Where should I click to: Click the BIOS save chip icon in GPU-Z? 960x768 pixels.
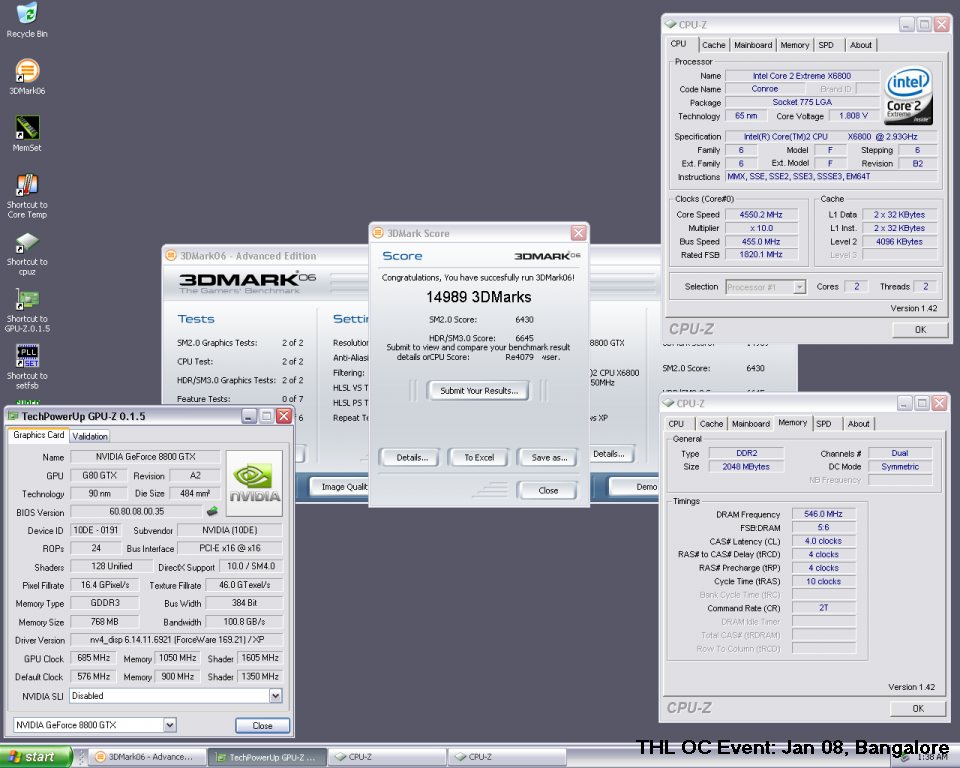[x=212, y=512]
